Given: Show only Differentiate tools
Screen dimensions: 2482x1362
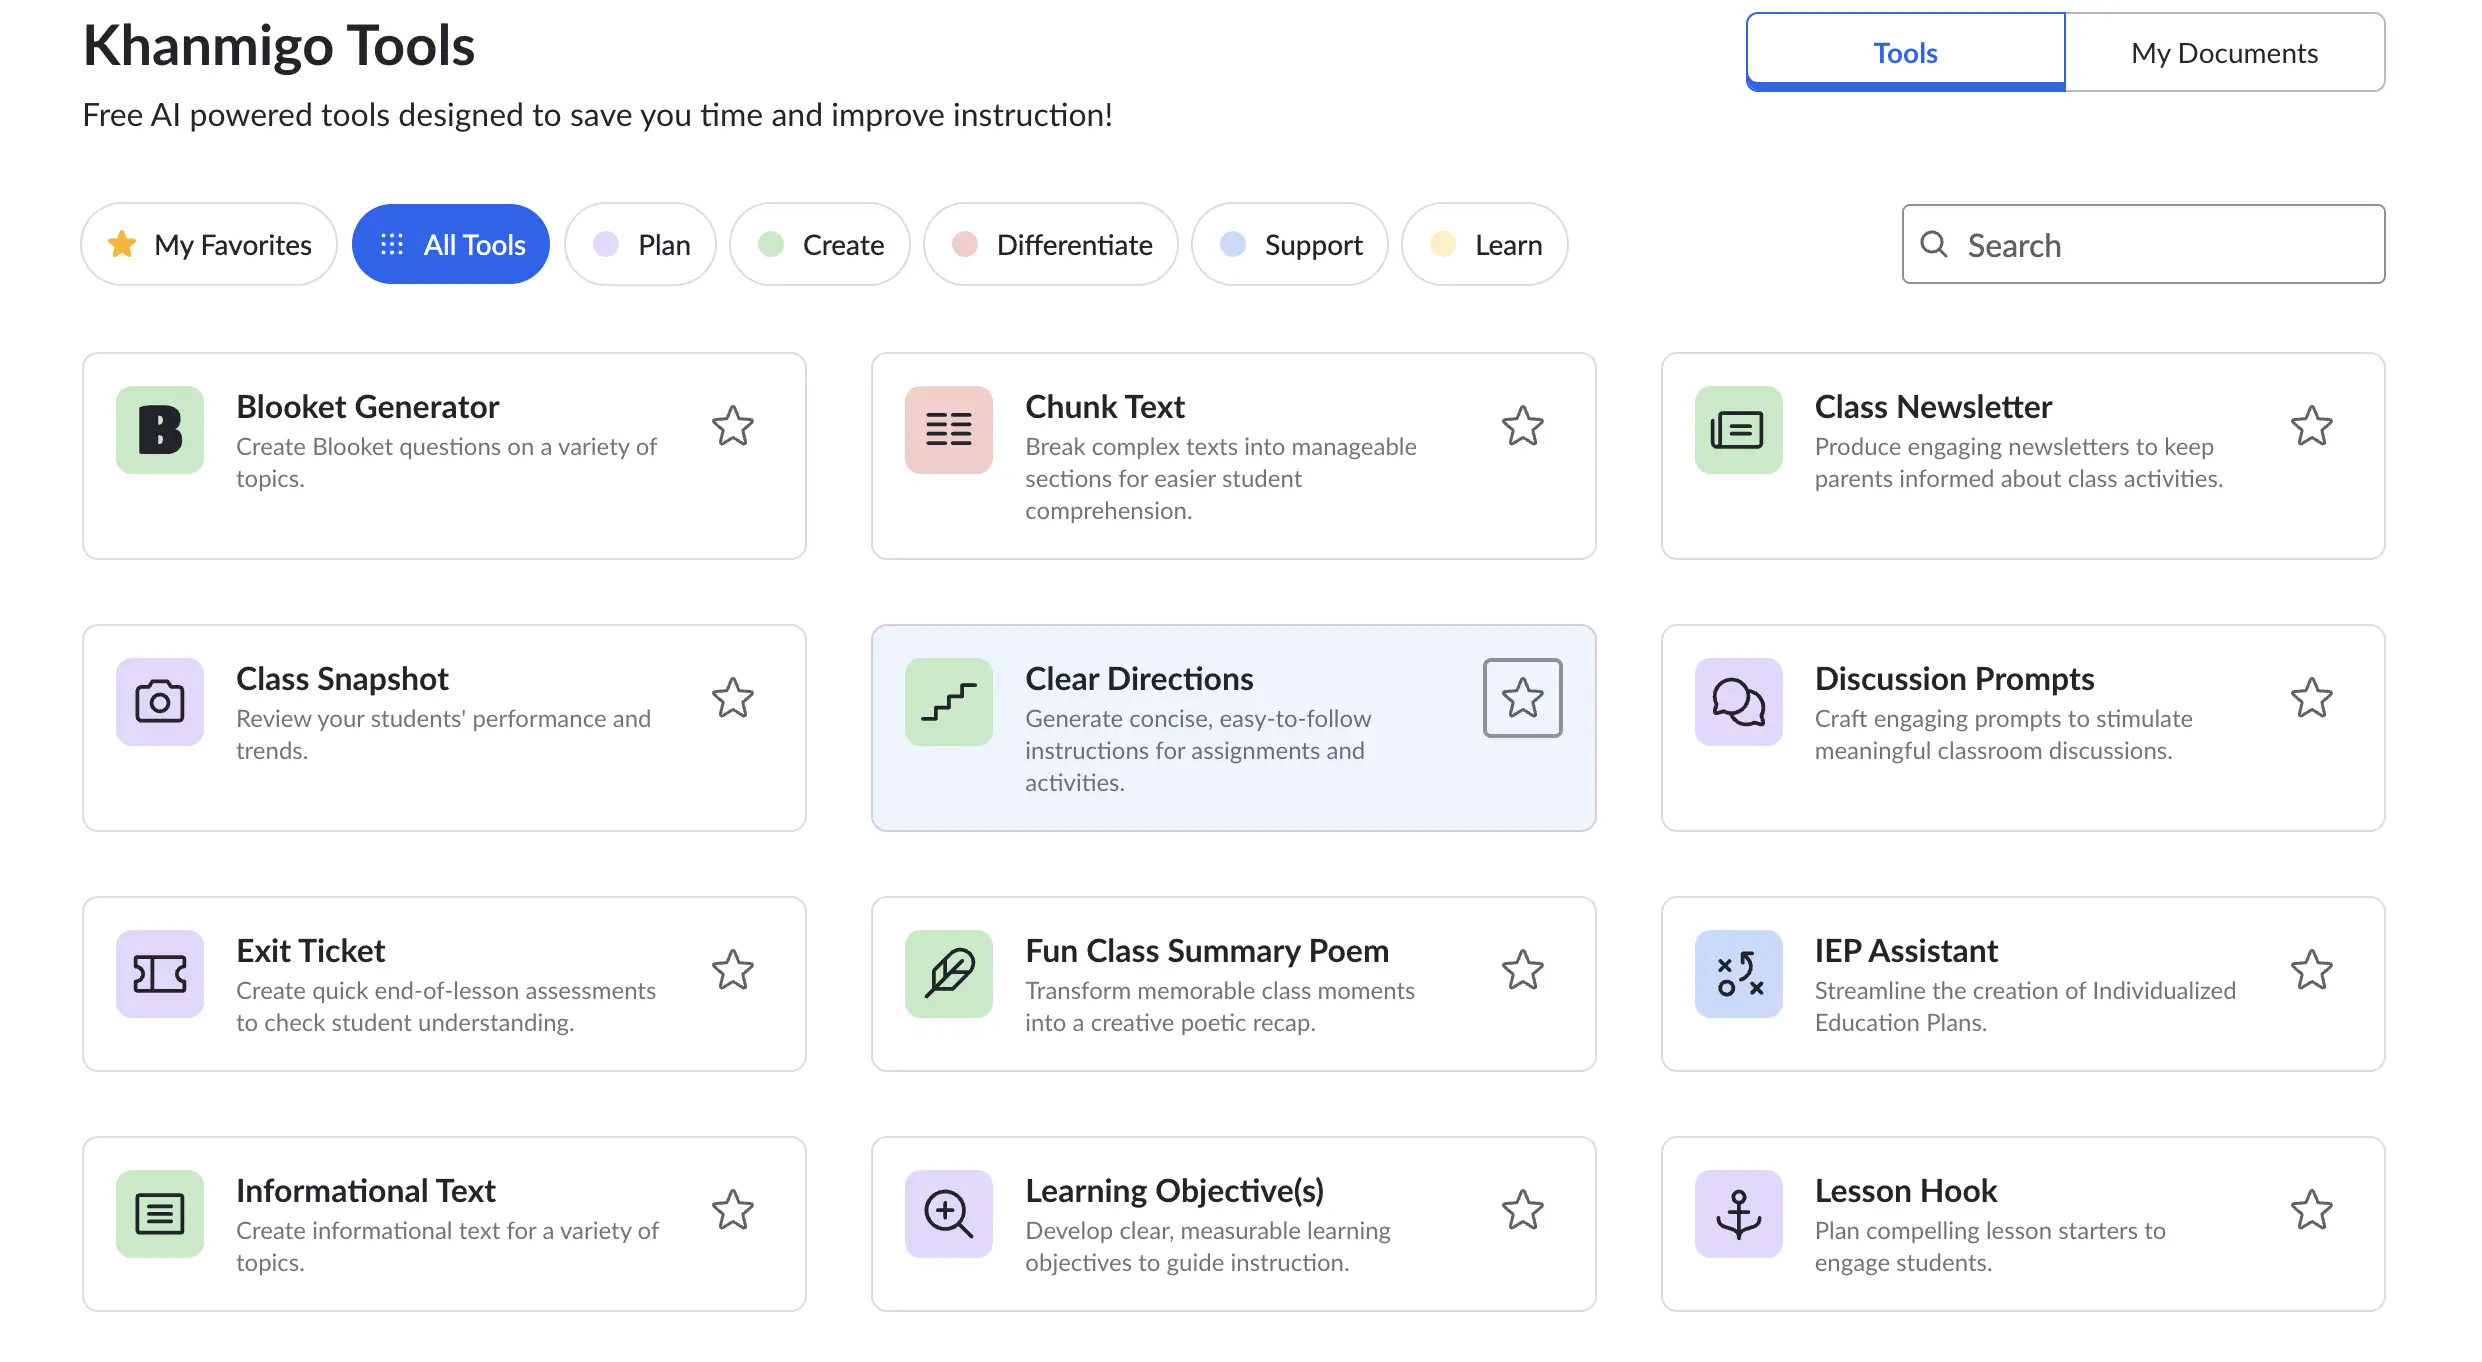Looking at the screenshot, I should tap(1051, 244).
